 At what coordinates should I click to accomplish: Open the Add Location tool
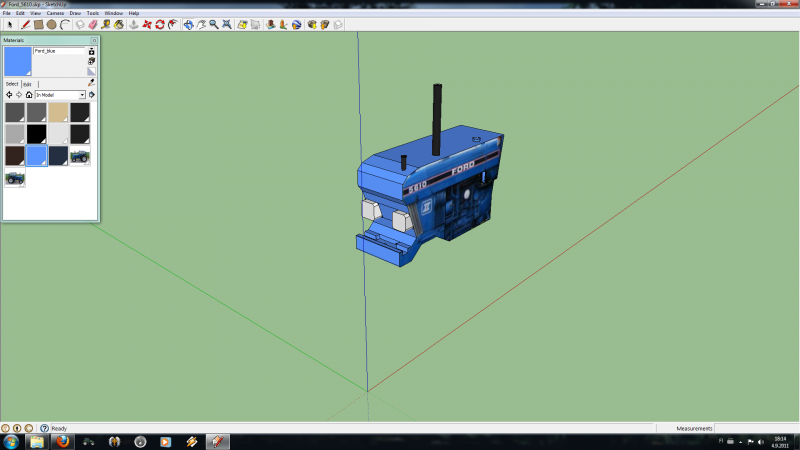click(x=242, y=24)
